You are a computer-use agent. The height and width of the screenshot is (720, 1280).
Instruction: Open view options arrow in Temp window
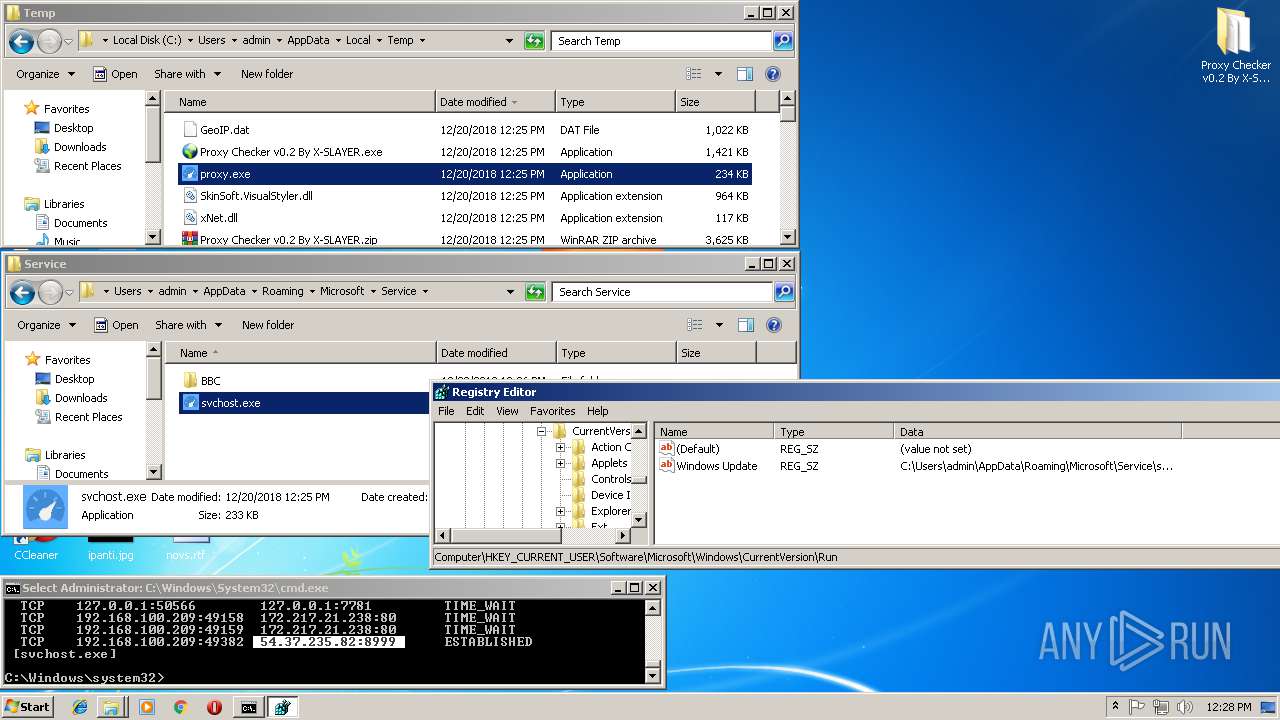click(x=718, y=74)
